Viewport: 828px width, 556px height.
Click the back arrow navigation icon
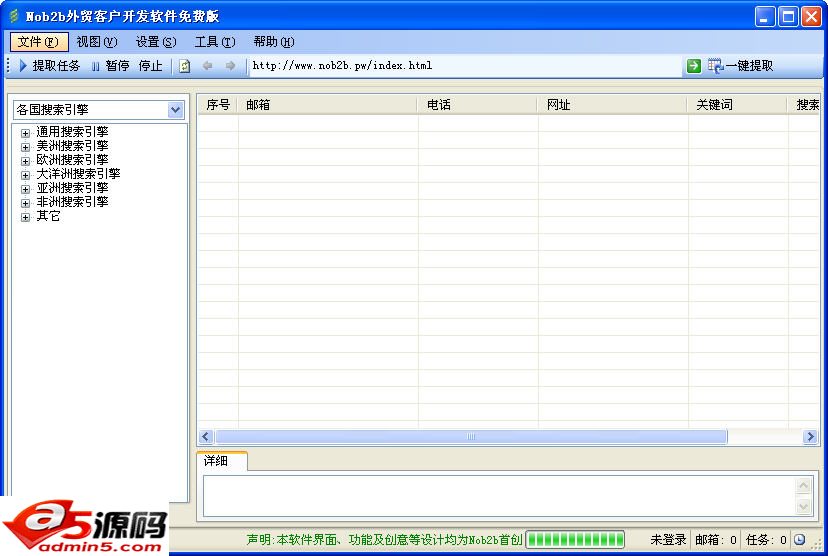(208, 65)
